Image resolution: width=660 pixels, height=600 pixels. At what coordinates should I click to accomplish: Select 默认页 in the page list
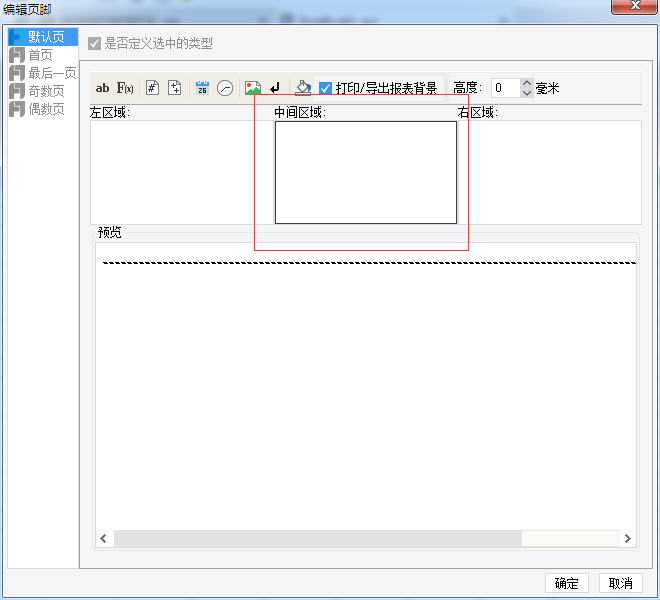point(43,37)
